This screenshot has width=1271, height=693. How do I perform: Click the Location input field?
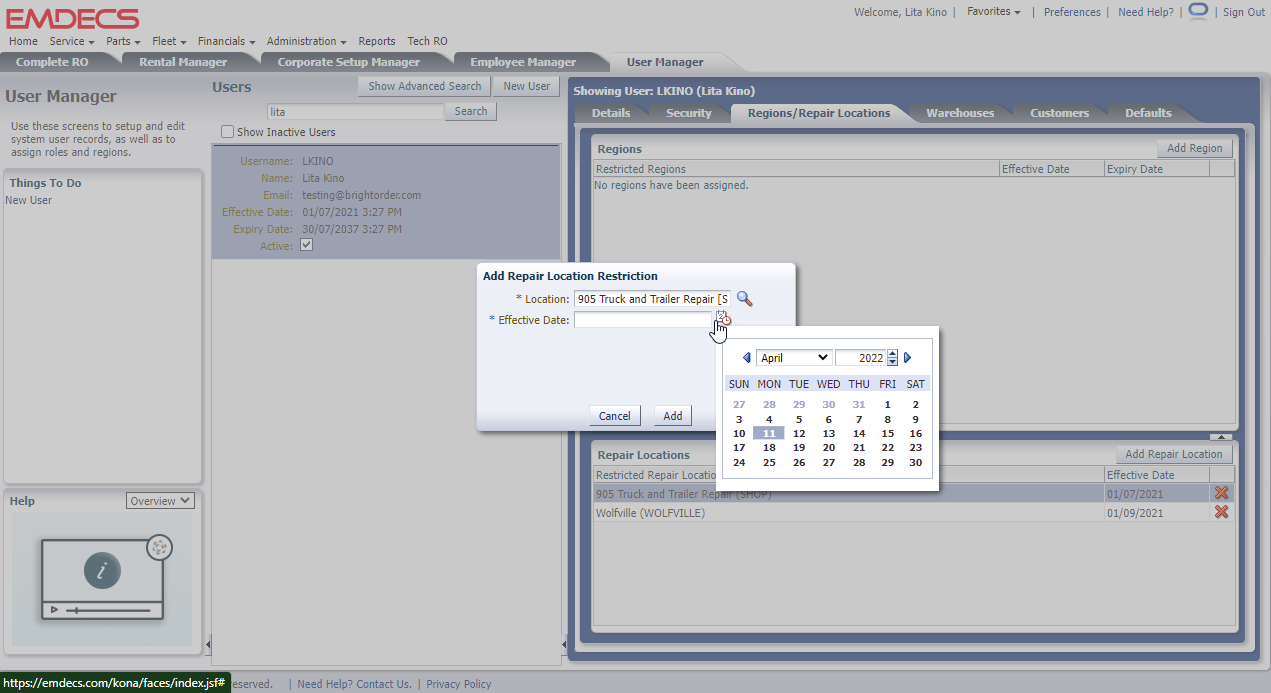(x=652, y=299)
